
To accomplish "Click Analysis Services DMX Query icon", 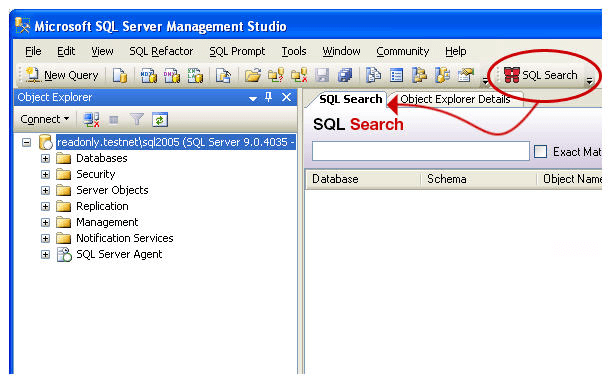I will pyautogui.click(x=171, y=75).
